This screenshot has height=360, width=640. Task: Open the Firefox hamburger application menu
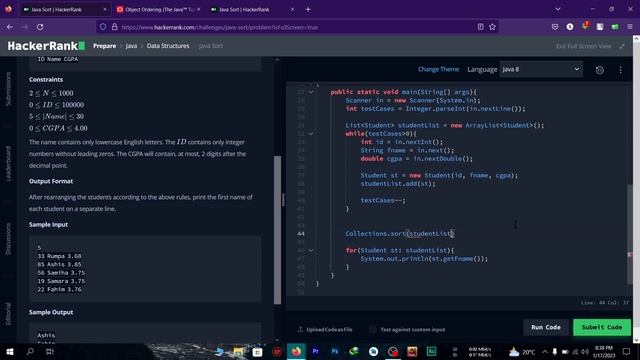point(630,27)
